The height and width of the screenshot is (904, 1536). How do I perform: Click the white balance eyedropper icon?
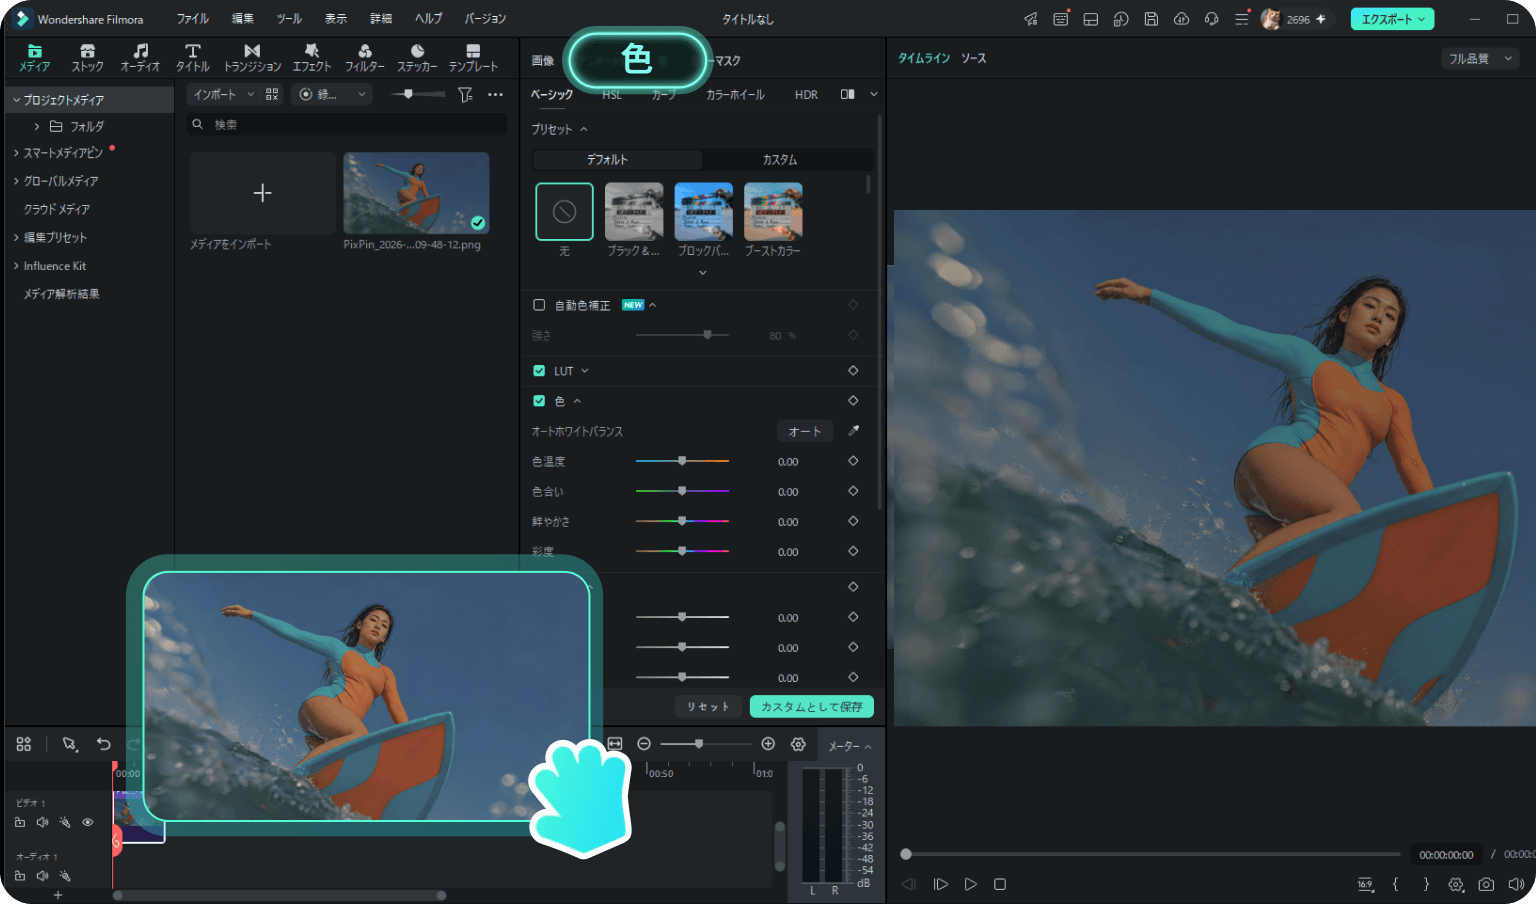[x=853, y=431]
